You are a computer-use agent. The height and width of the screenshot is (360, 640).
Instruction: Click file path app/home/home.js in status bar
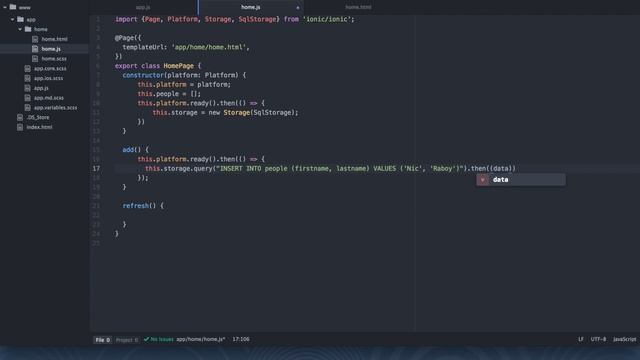[200, 339]
